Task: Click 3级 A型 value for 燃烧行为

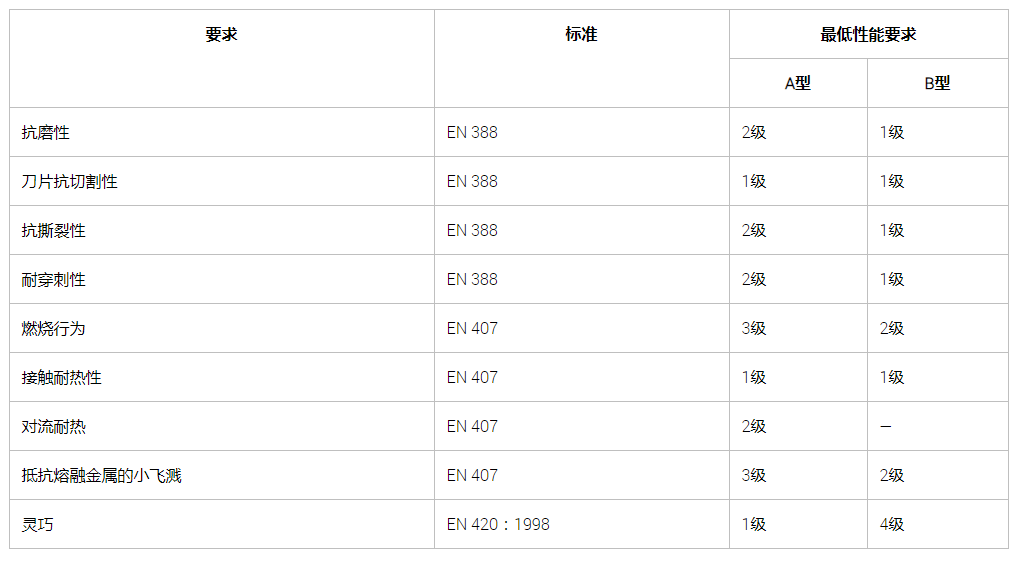Action: point(754,328)
